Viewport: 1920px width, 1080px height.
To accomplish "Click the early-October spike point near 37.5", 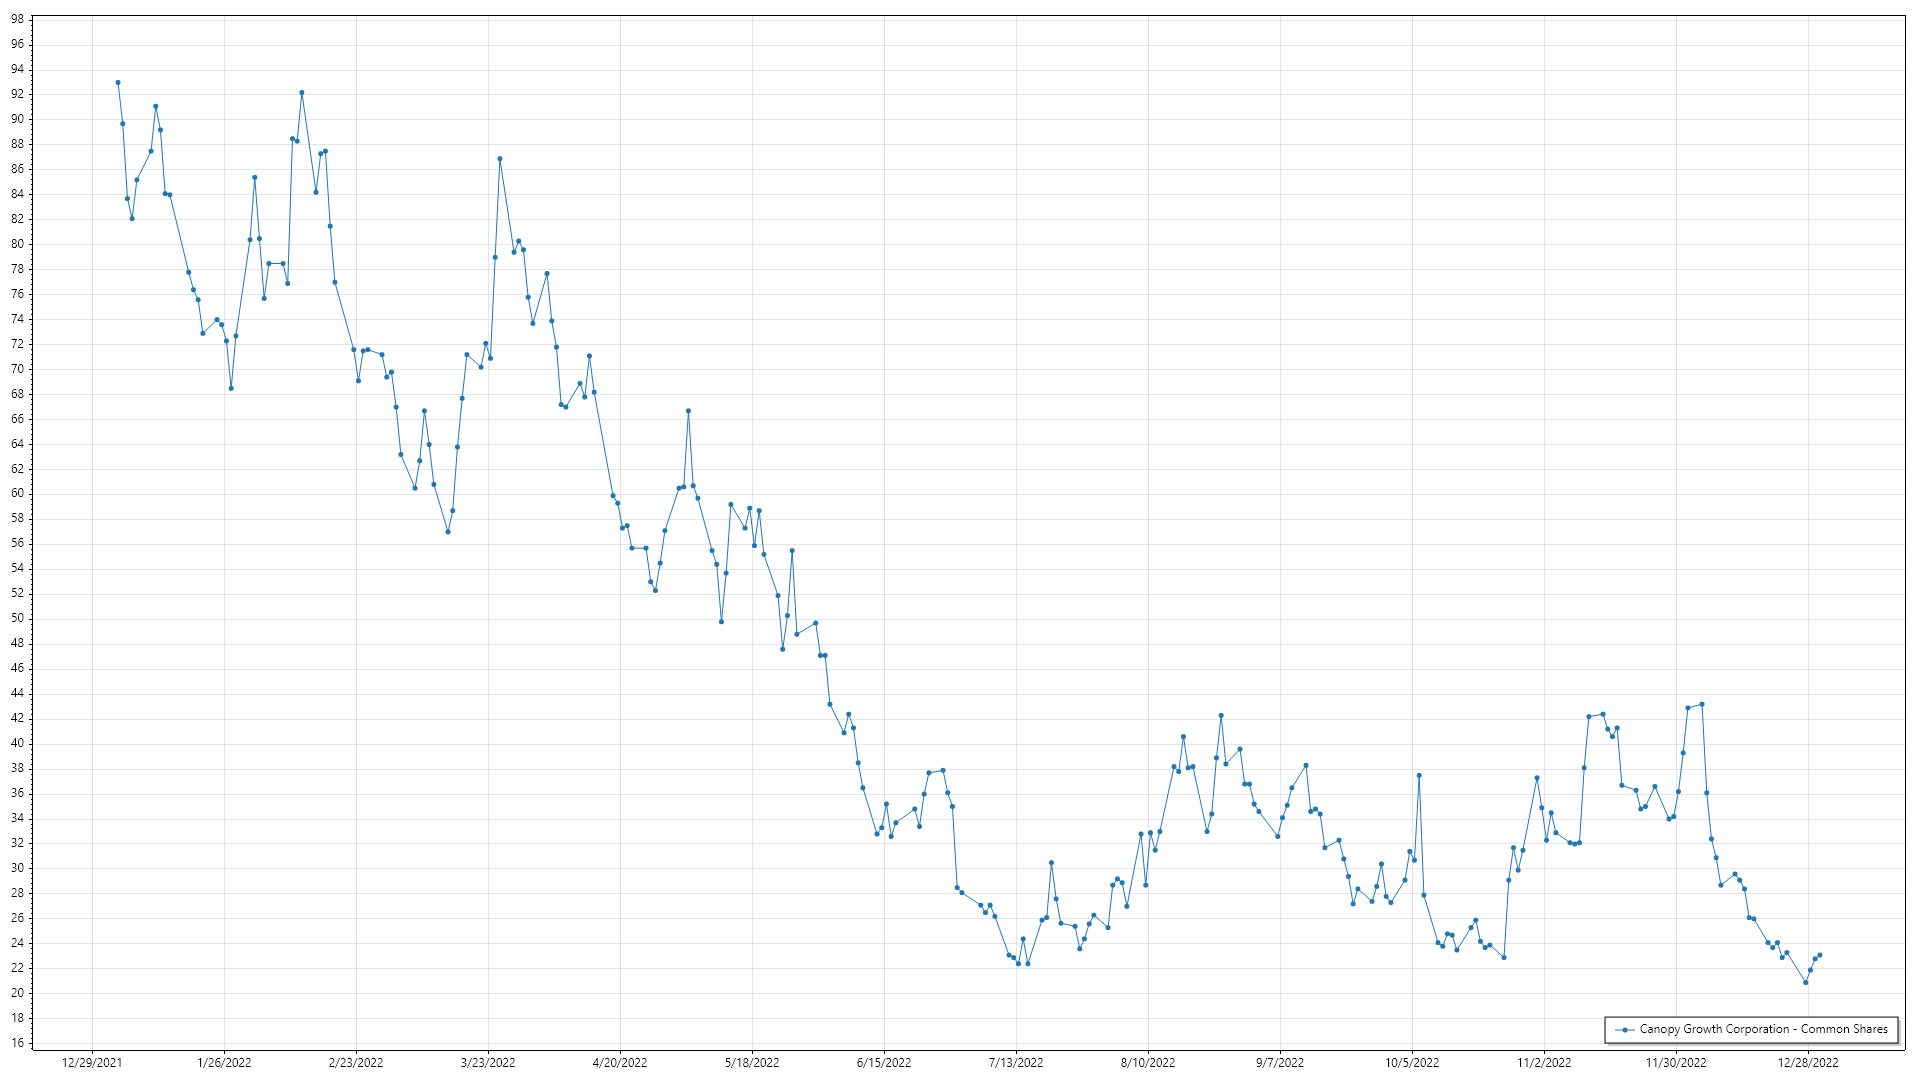I will 1419,776.
